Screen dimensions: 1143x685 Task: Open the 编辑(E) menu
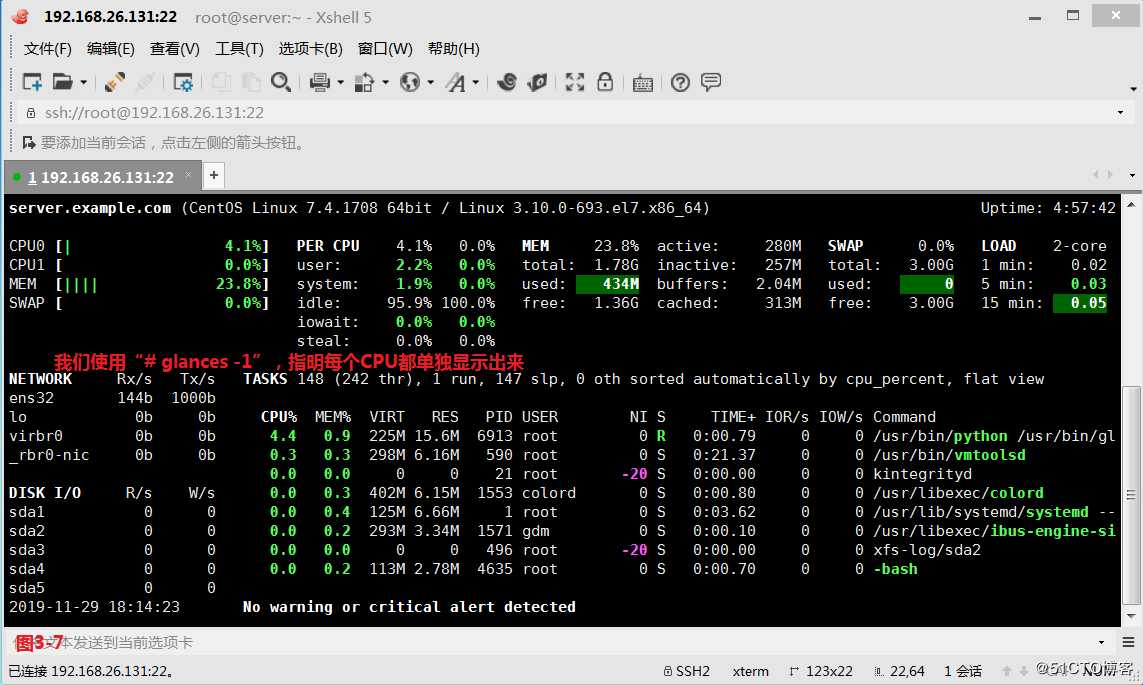click(111, 49)
